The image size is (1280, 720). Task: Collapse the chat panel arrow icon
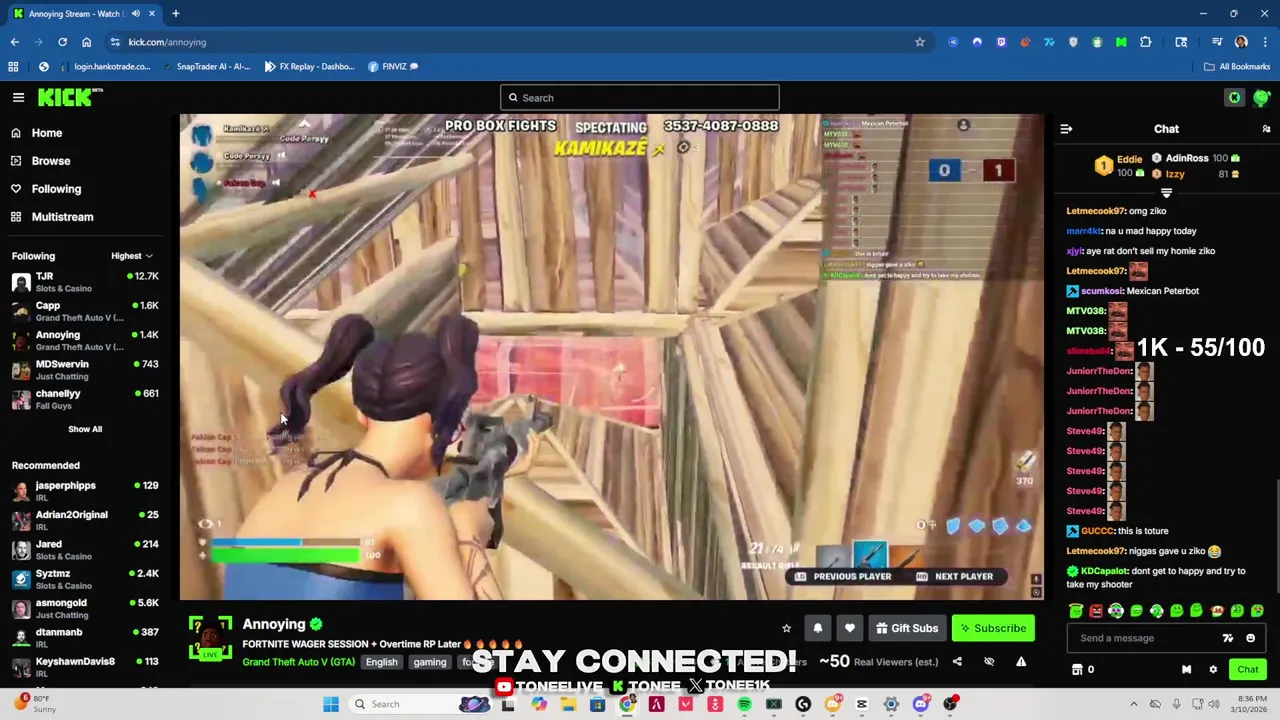(x=1066, y=129)
